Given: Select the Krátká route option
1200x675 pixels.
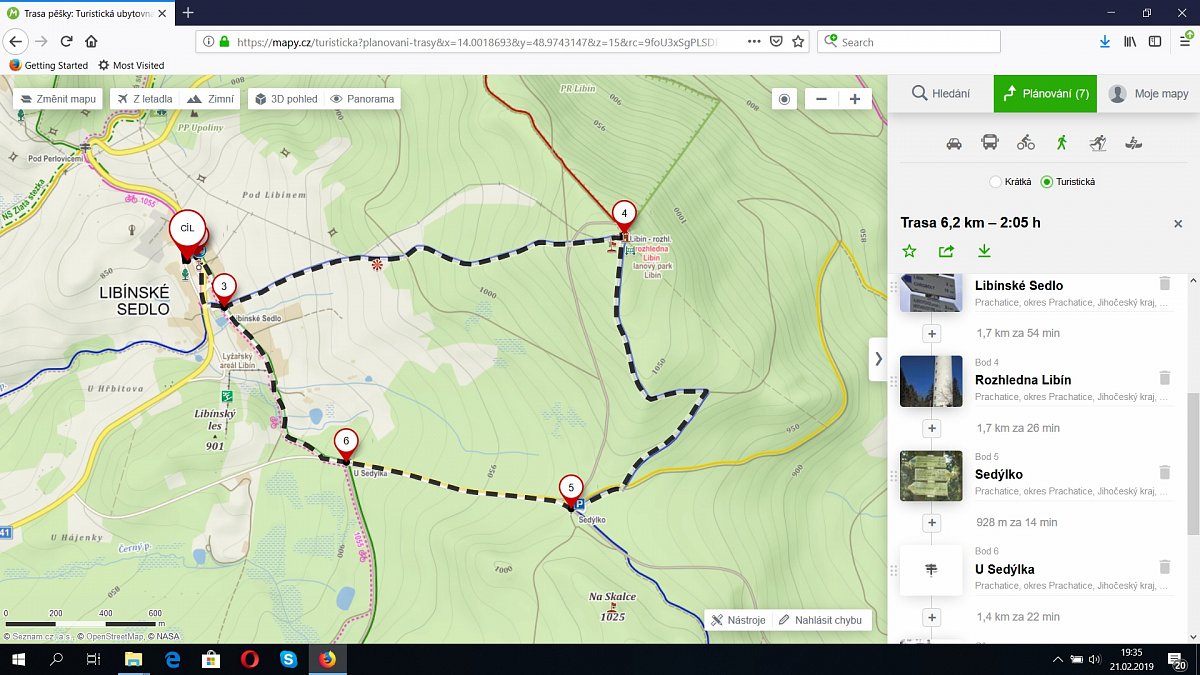Looking at the screenshot, I should [995, 182].
